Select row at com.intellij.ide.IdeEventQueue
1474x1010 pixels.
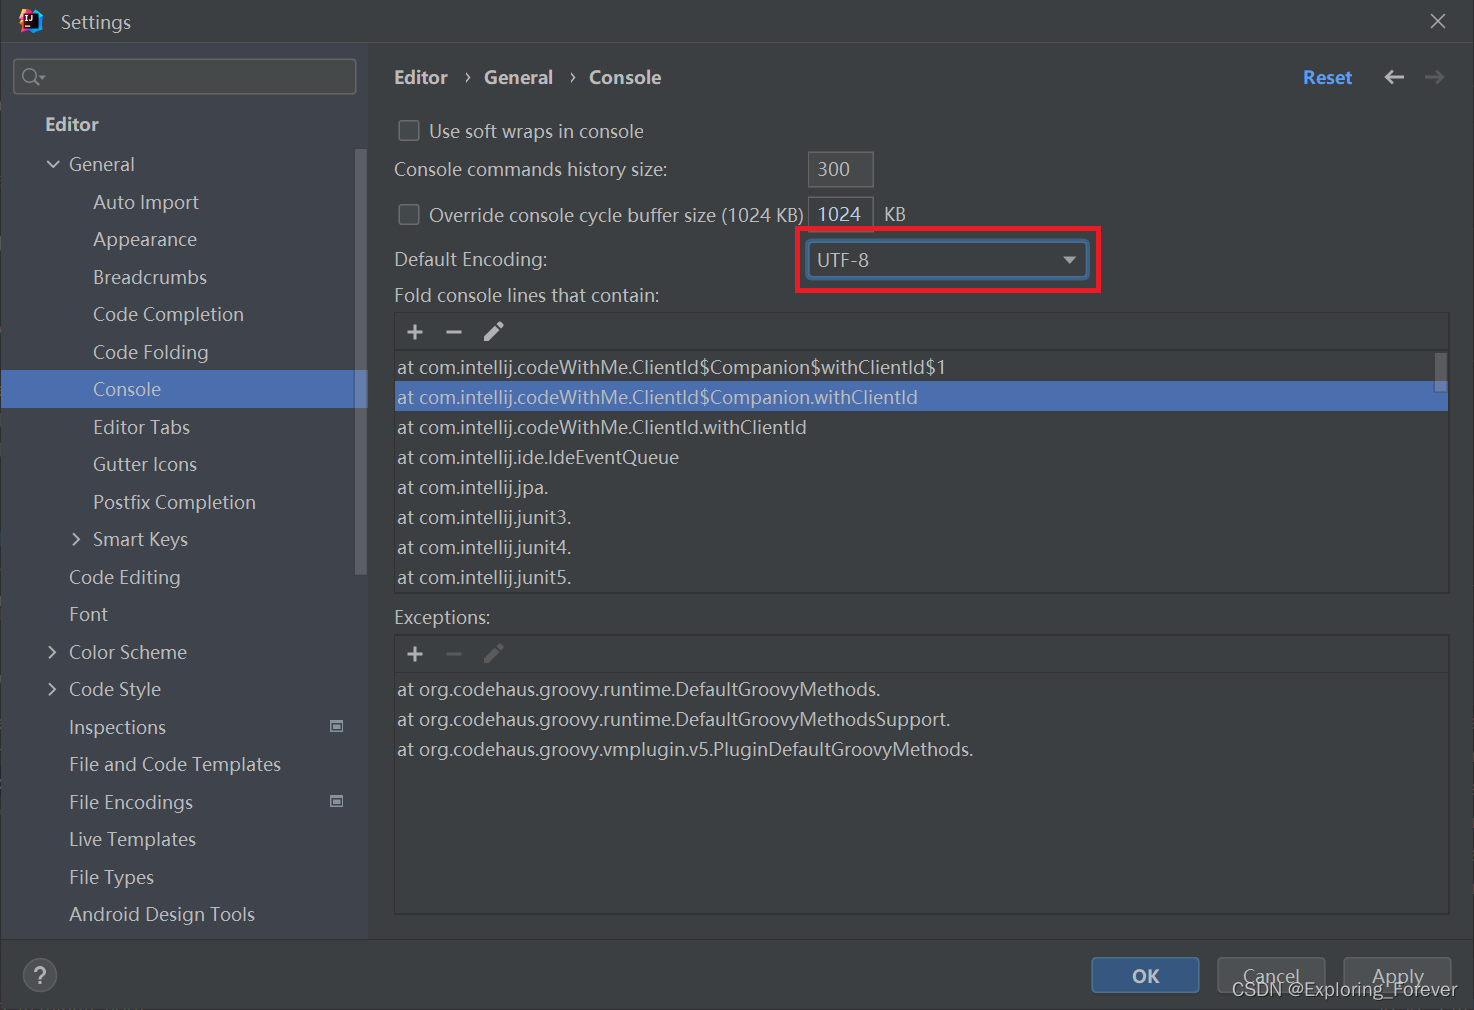[921, 457]
